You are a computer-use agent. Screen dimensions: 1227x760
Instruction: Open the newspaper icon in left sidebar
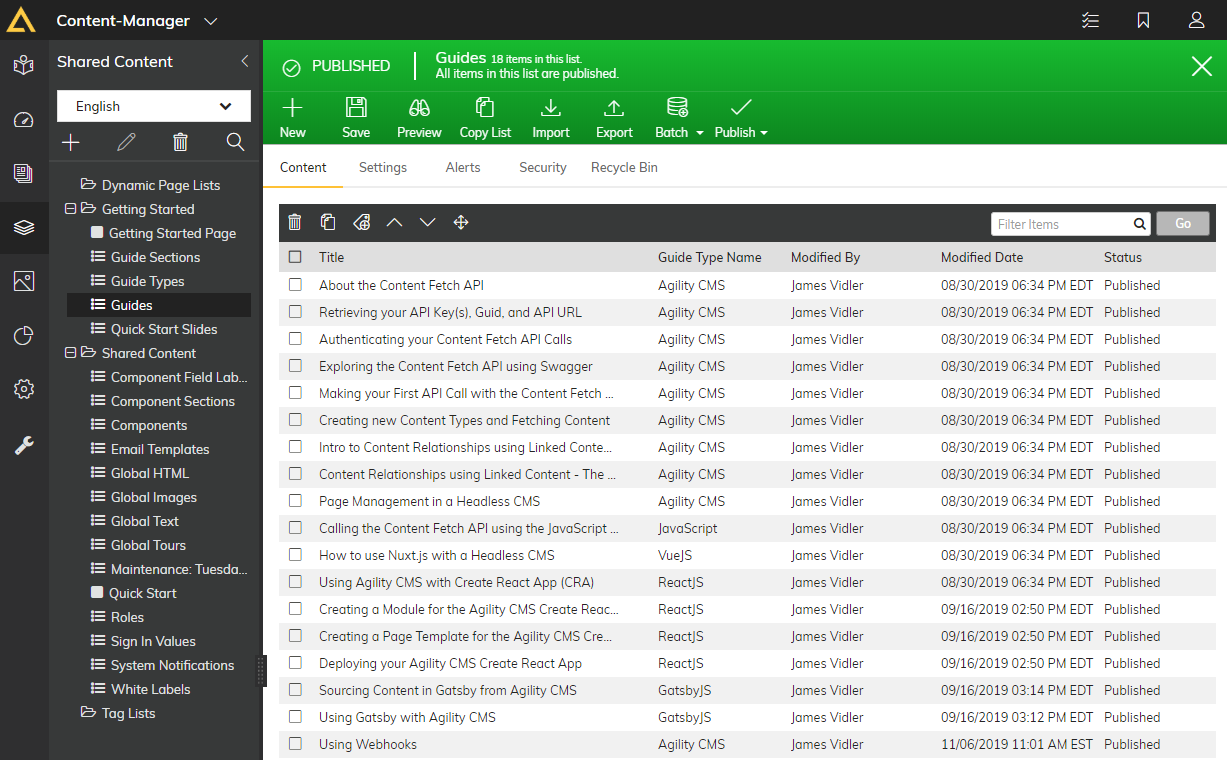24,174
